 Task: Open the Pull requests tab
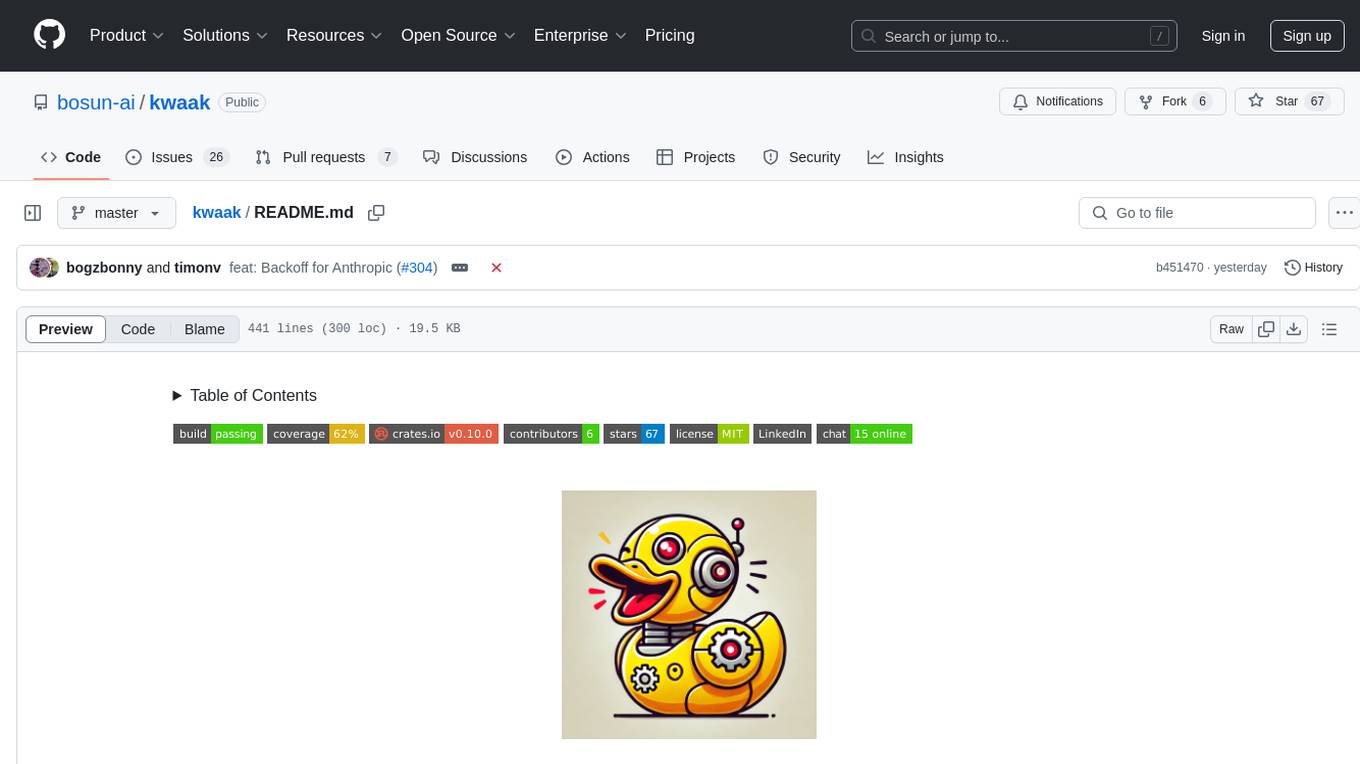coord(326,157)
